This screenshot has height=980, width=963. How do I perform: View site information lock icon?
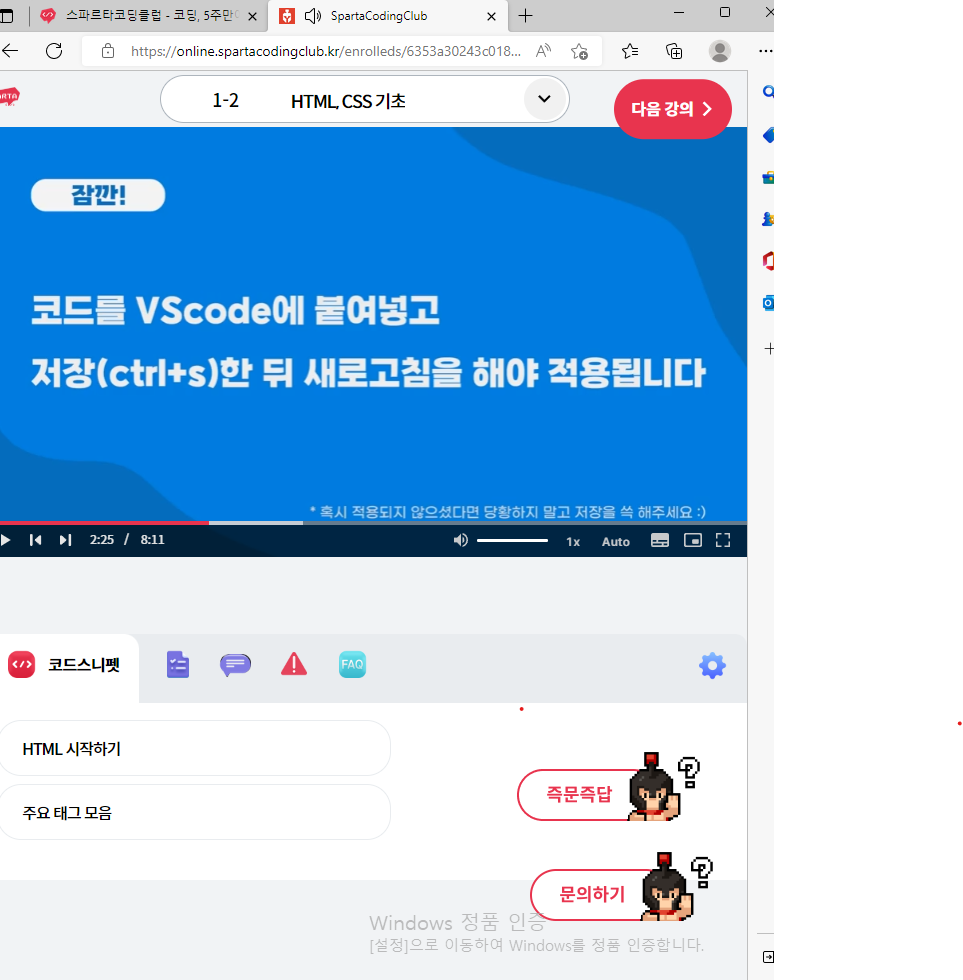click(x=108, y=51)
